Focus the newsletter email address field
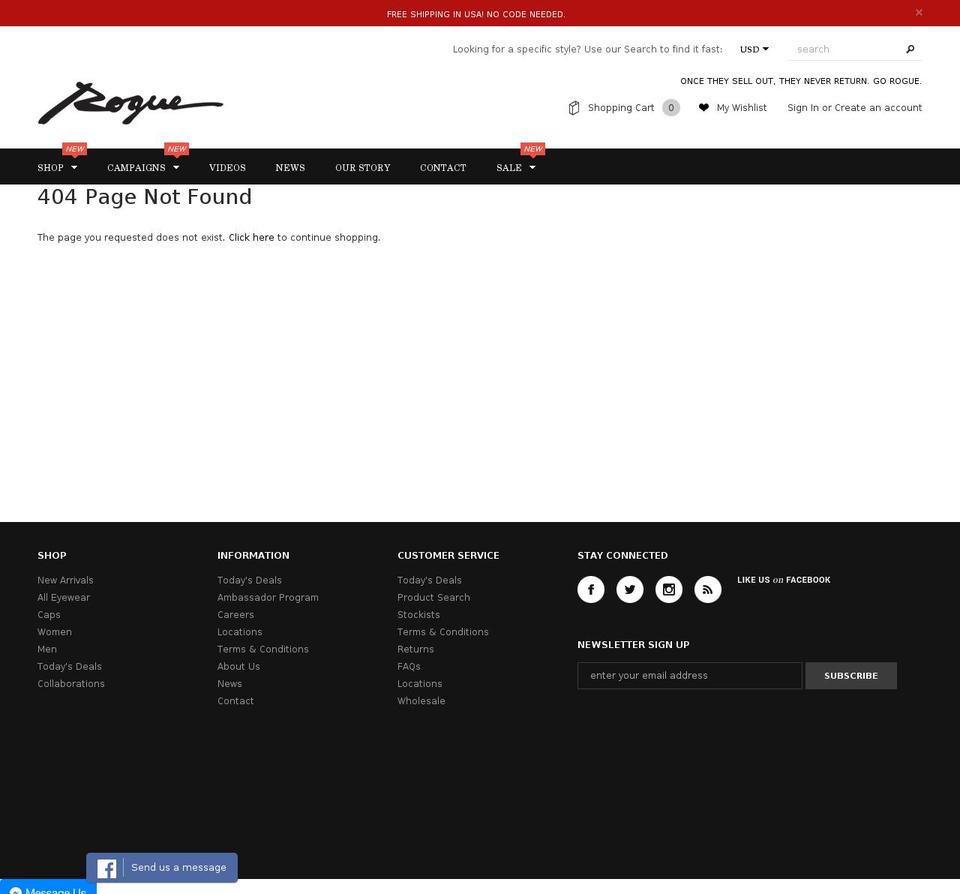This screenshot has width=960, height=894. tap(689, 675)
